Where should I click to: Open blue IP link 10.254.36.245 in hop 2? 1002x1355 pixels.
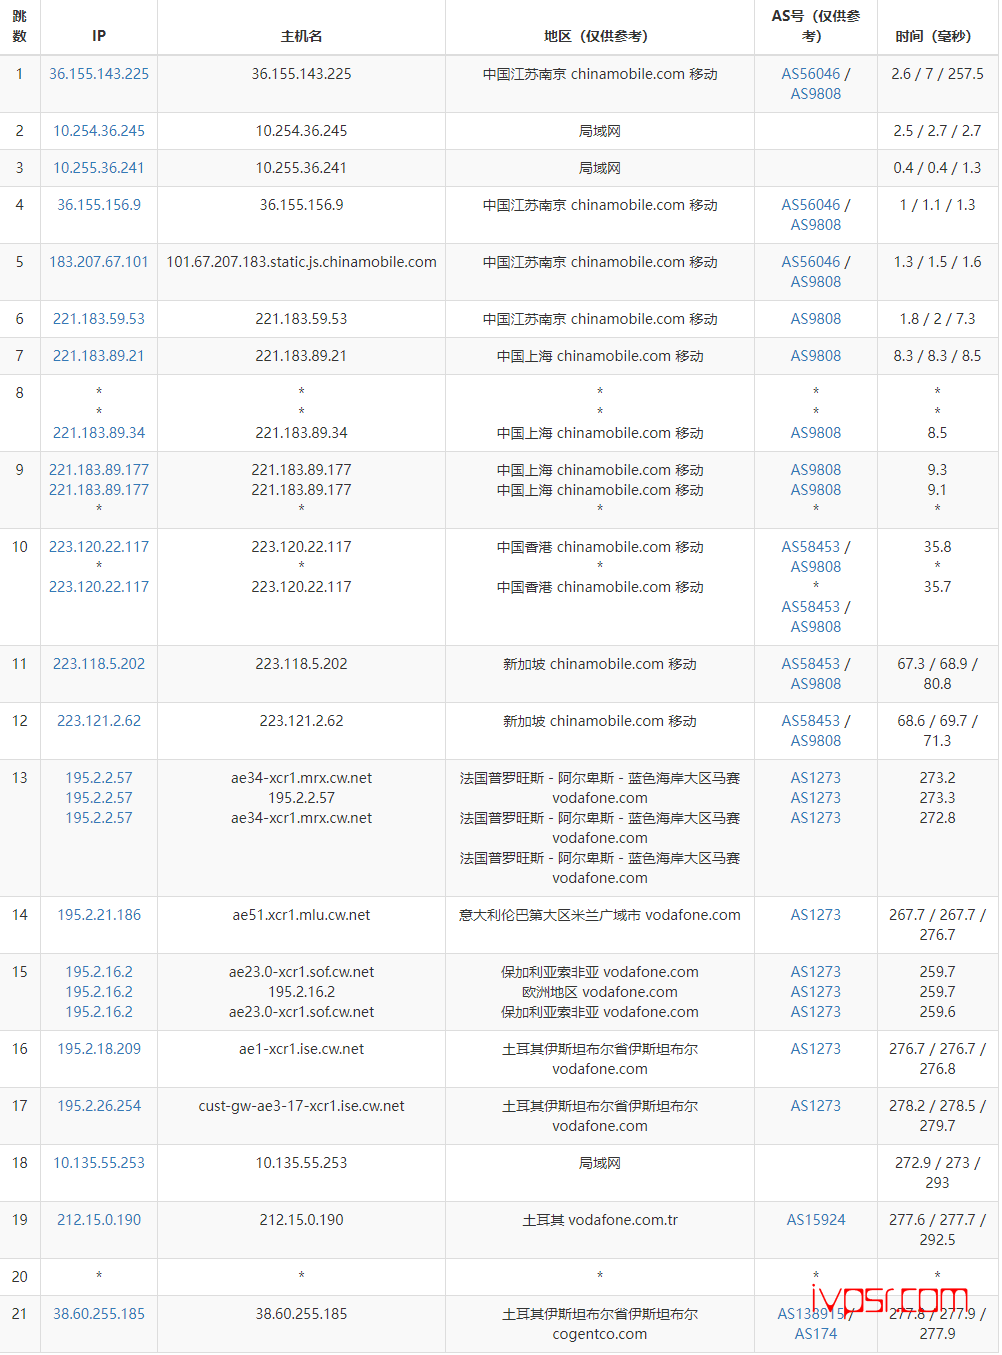click(x=99, y=131)
